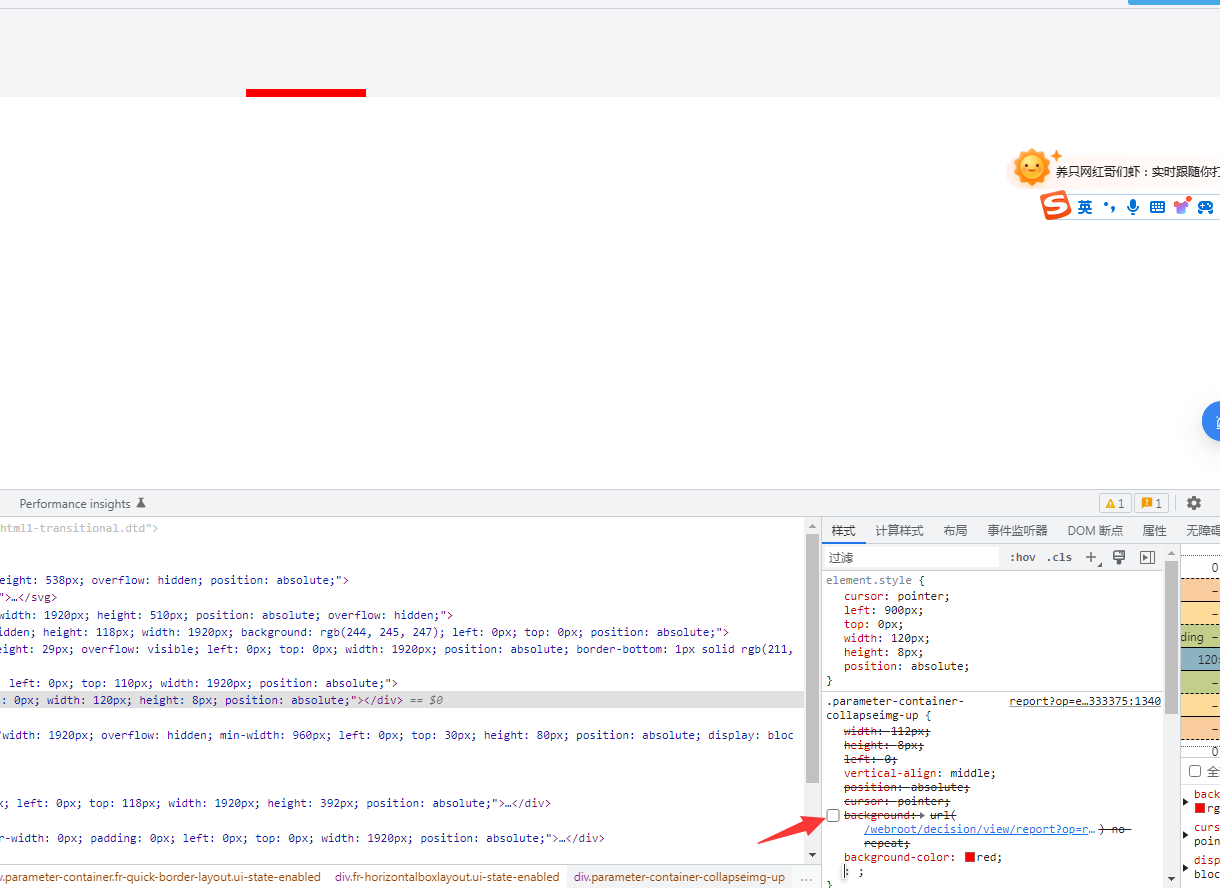Edit the vertical-align: middle declaration
The image size is (1220, 888).
920,773
